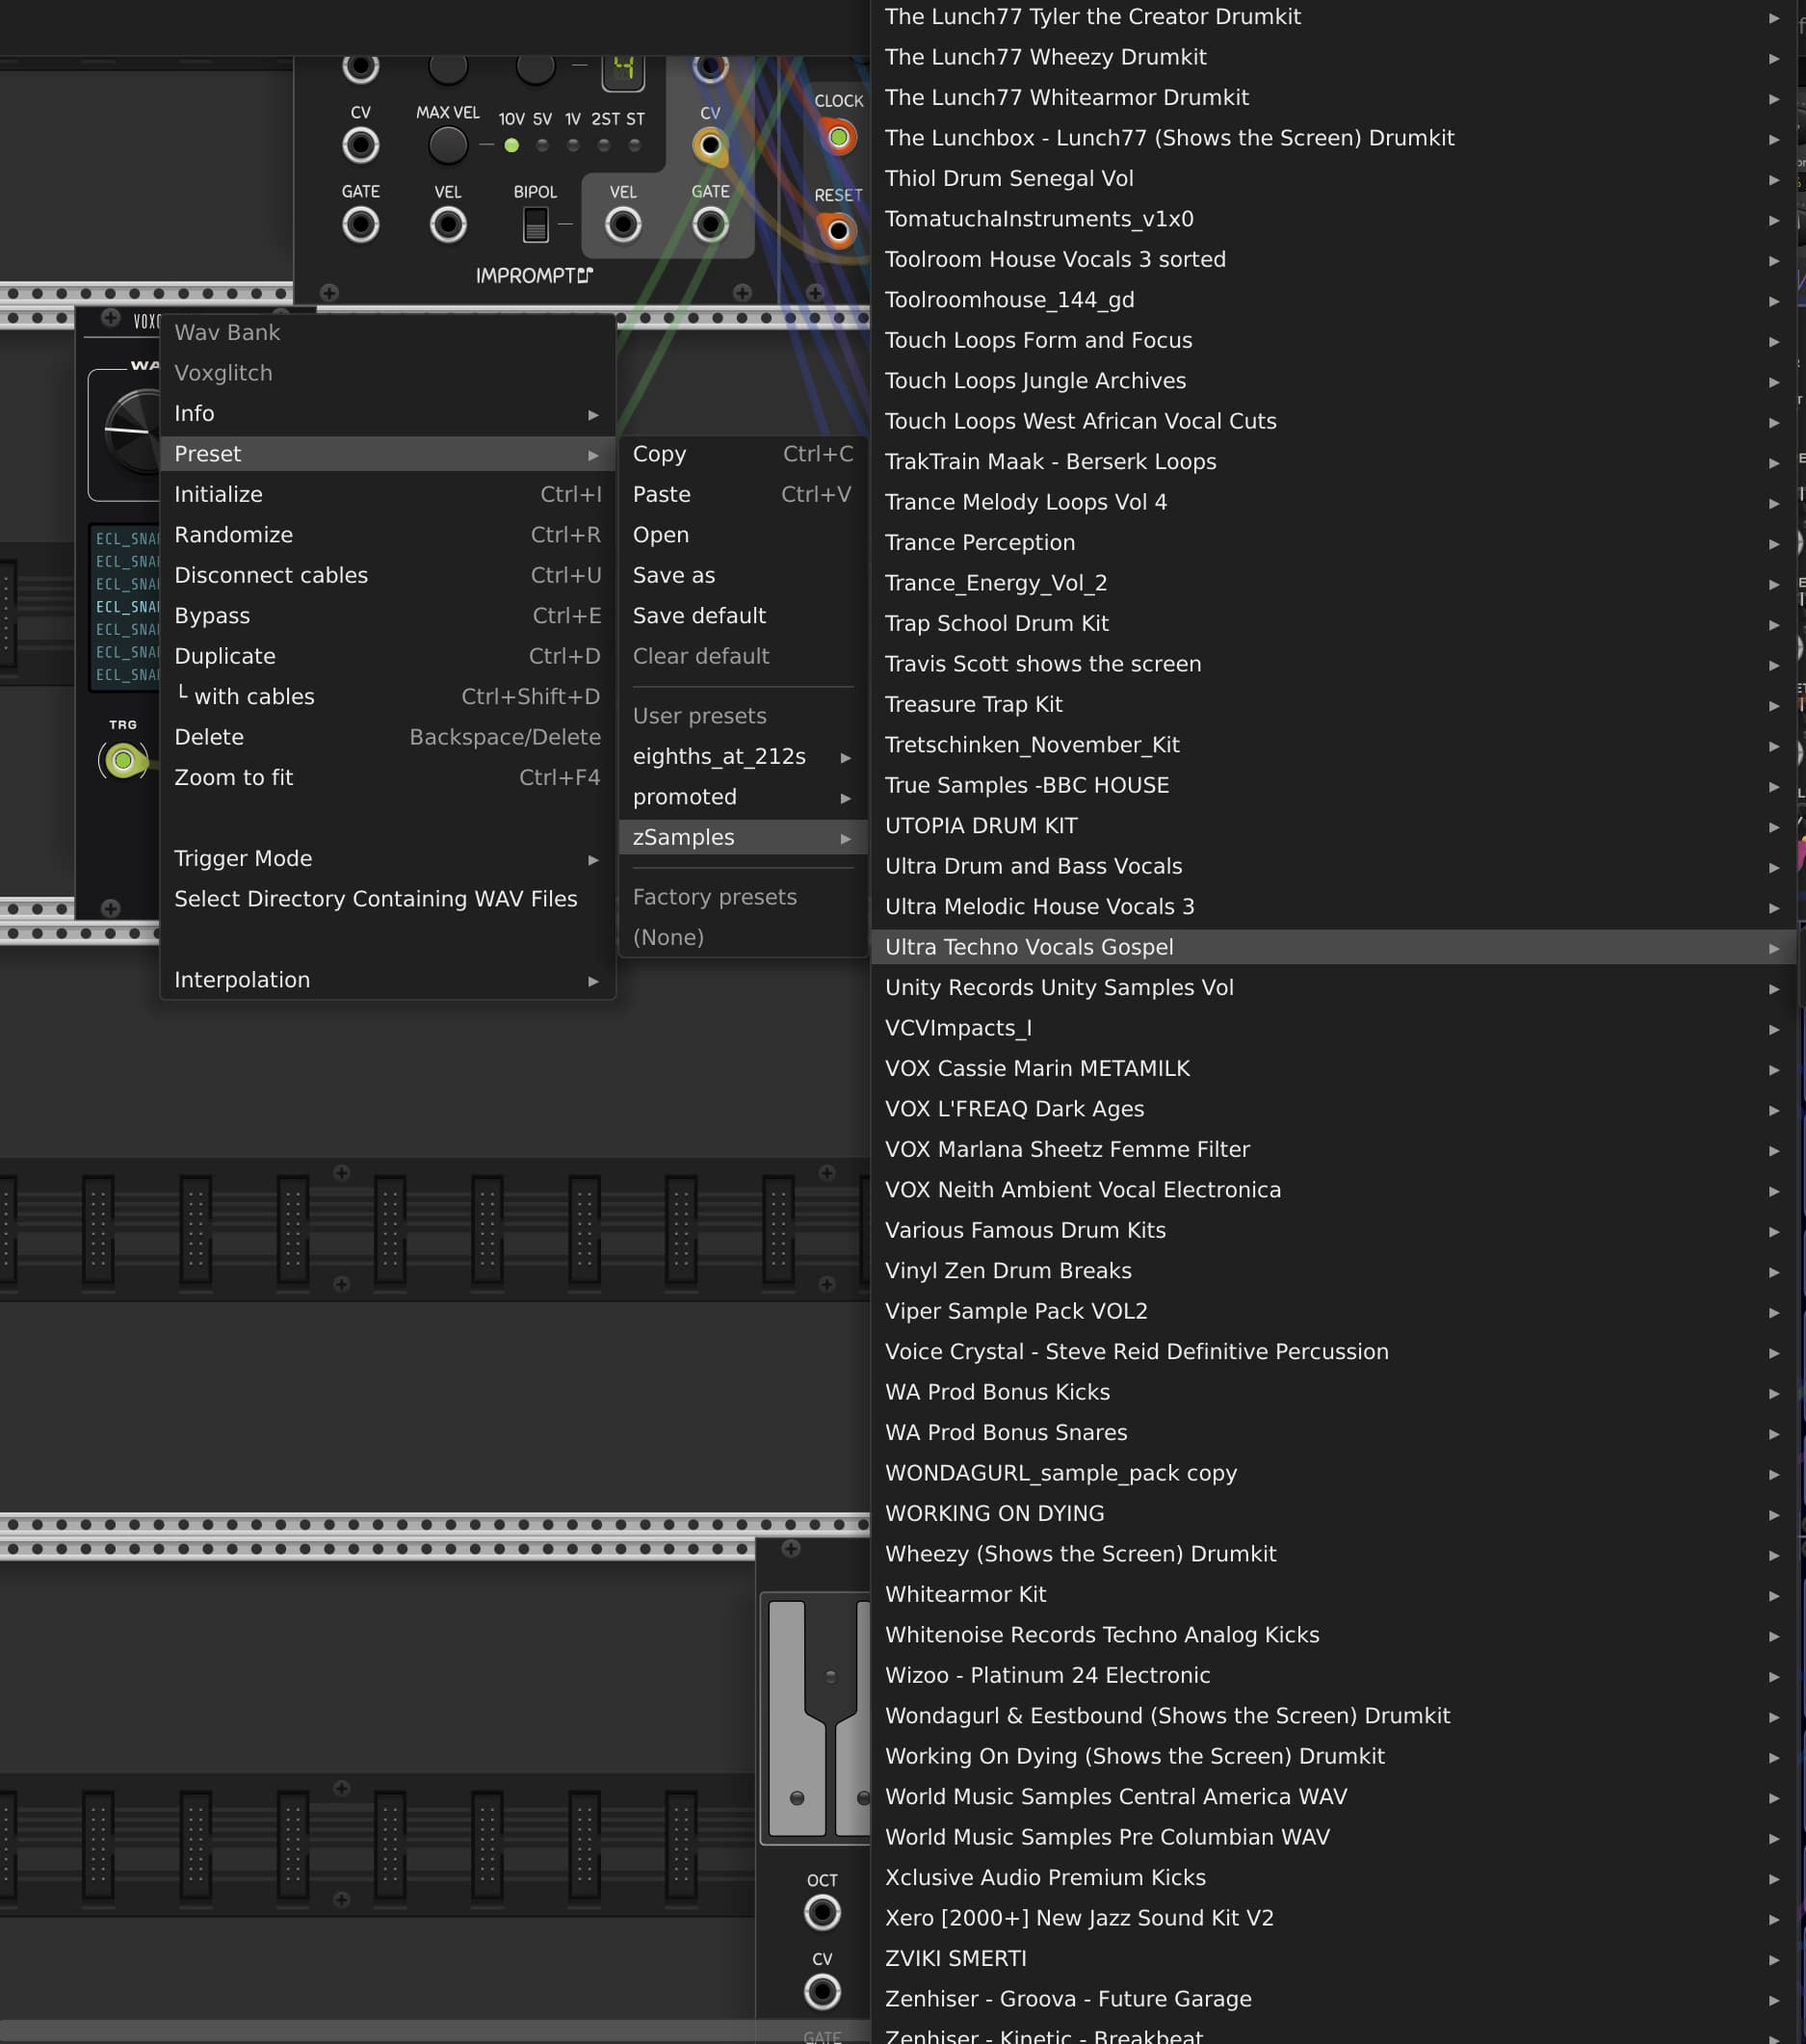1806x2044 pixels.
Task: Select Delete in the module menu
Action: click(x=388, y=738)
